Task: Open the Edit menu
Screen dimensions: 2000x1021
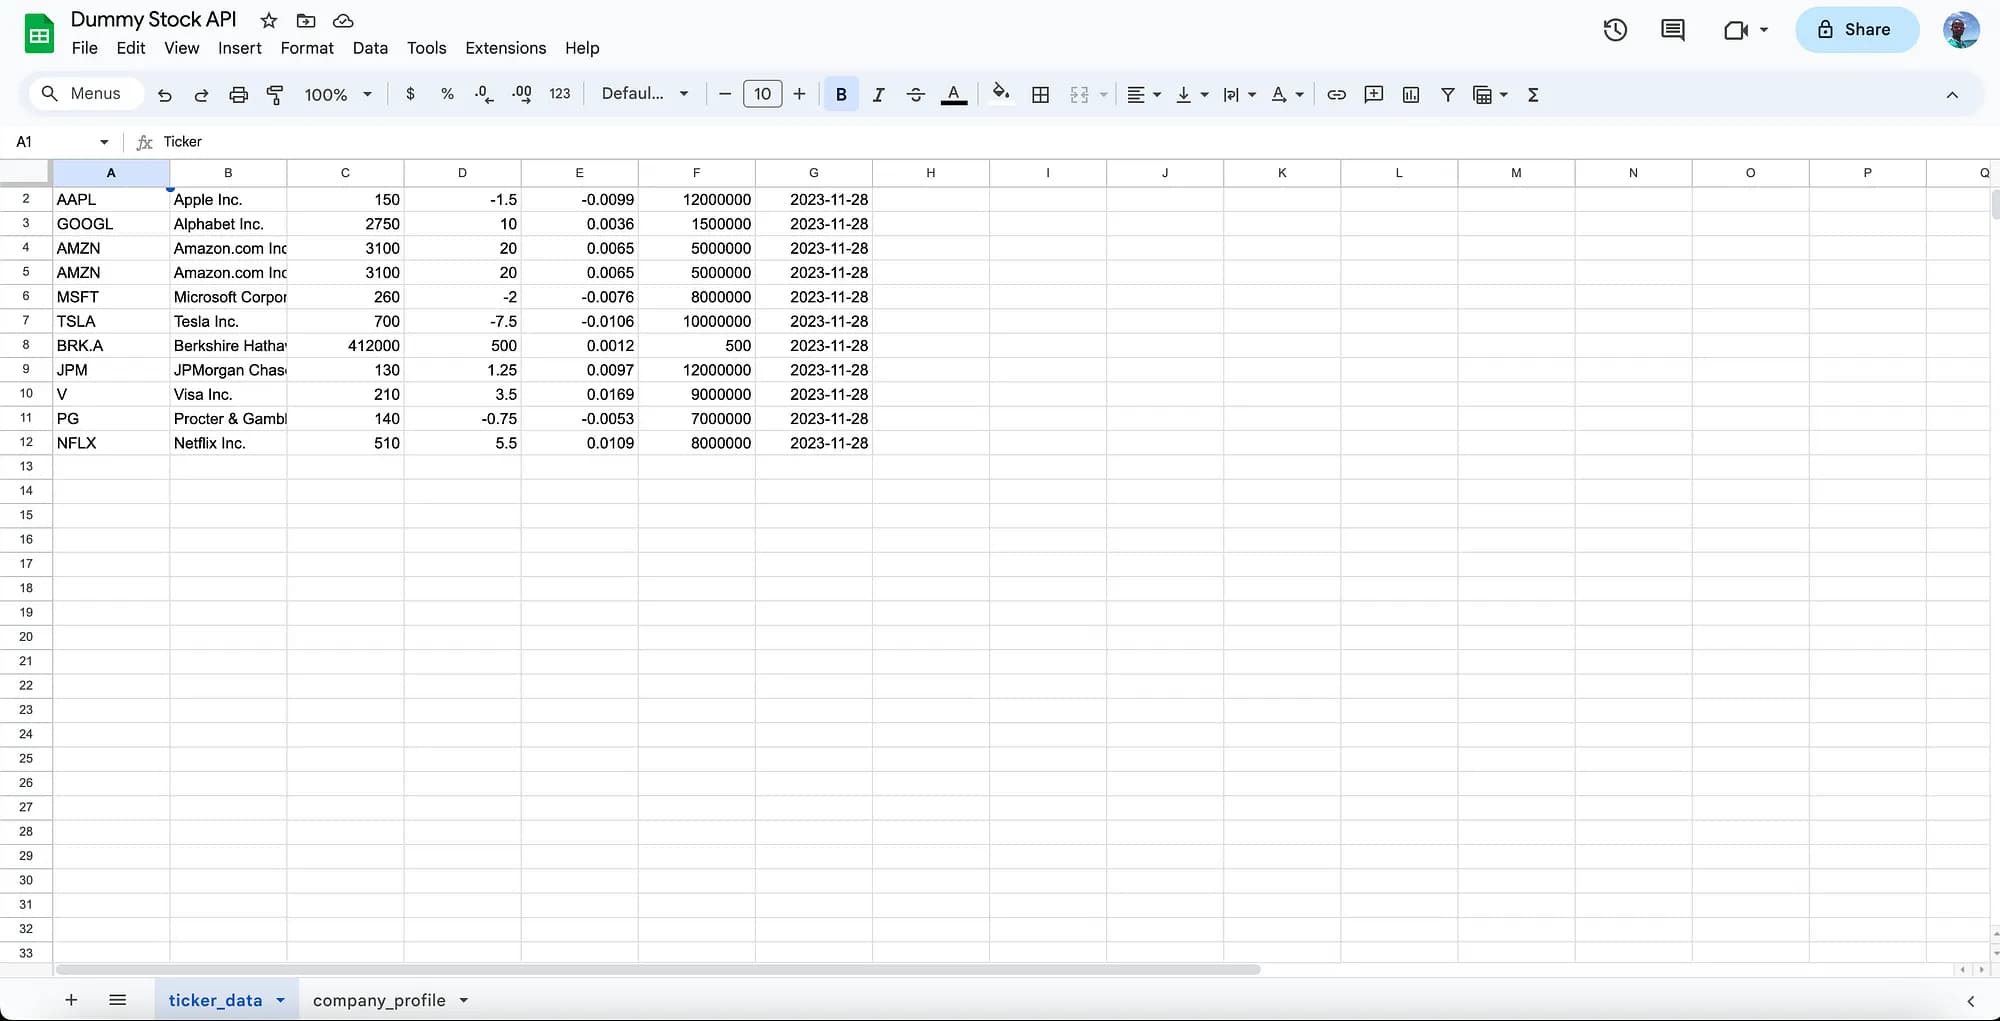Action: tap(131, 48)
